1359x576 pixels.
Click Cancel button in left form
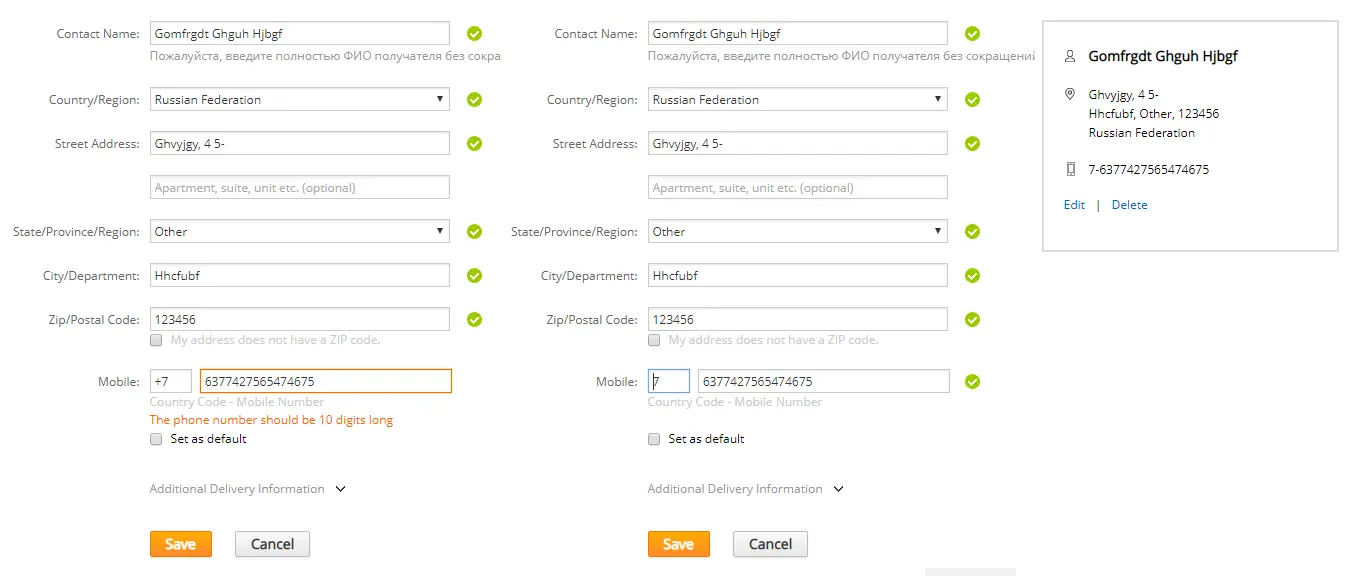pyautogui.click(x=272, y=544)
